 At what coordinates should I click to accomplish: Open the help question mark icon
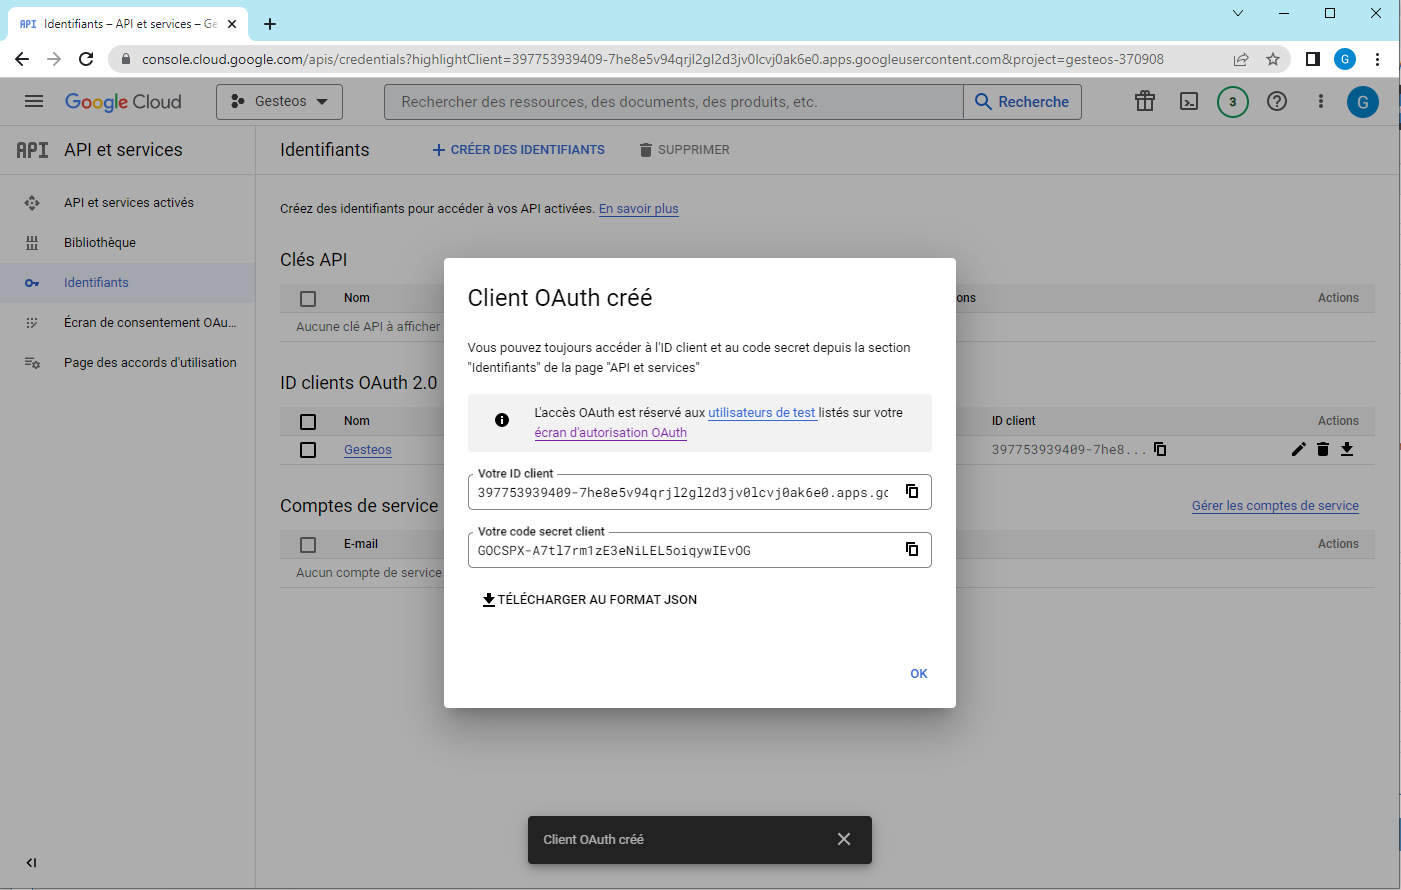tap(1276, 102)
